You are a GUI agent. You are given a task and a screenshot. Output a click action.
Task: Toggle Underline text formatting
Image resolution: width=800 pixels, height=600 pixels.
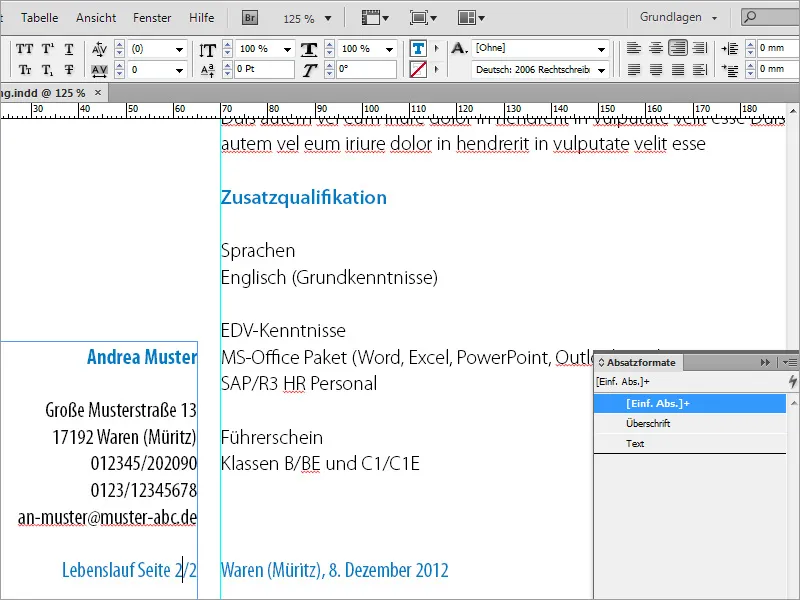click(x=69, y=49)
